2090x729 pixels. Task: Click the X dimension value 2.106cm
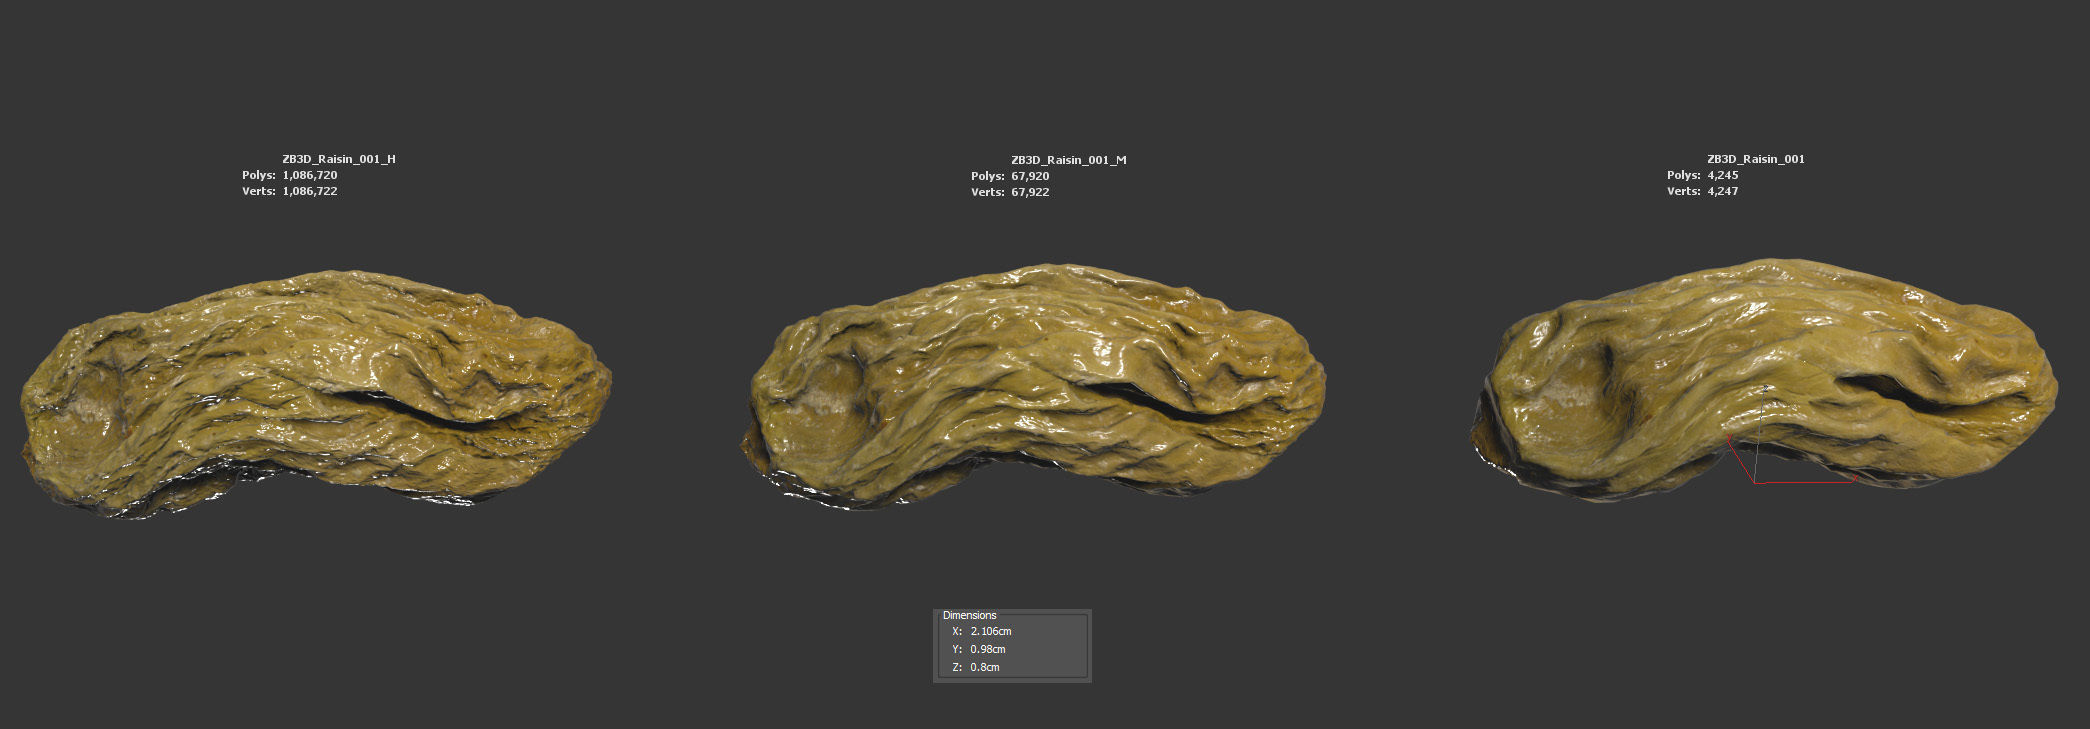coord(990,632)
